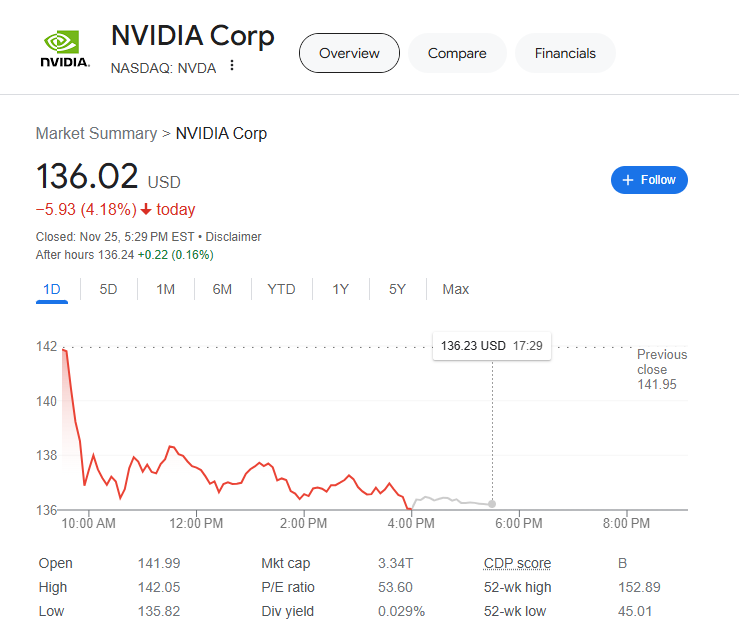Click the red down arrow icon
This screenshot has height=622, width=739.
pos(146,210)
